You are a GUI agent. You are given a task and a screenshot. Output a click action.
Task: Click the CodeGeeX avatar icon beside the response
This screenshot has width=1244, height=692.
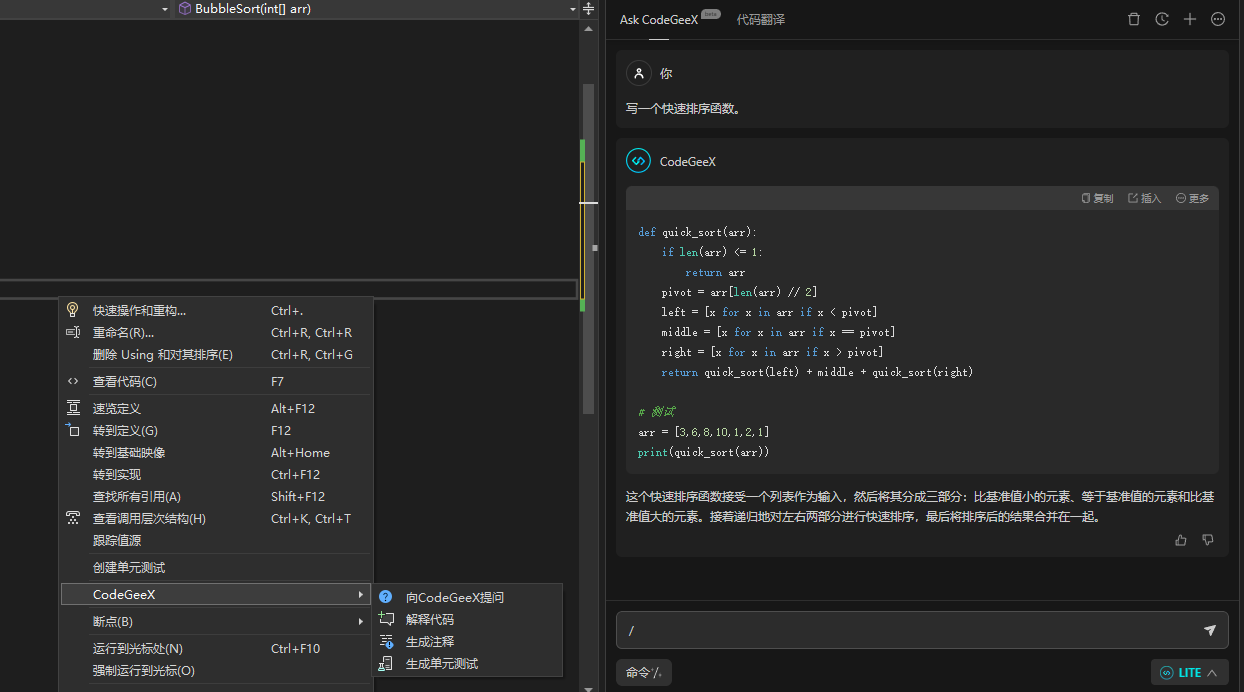pyautogui.click(x=638, y=160)
